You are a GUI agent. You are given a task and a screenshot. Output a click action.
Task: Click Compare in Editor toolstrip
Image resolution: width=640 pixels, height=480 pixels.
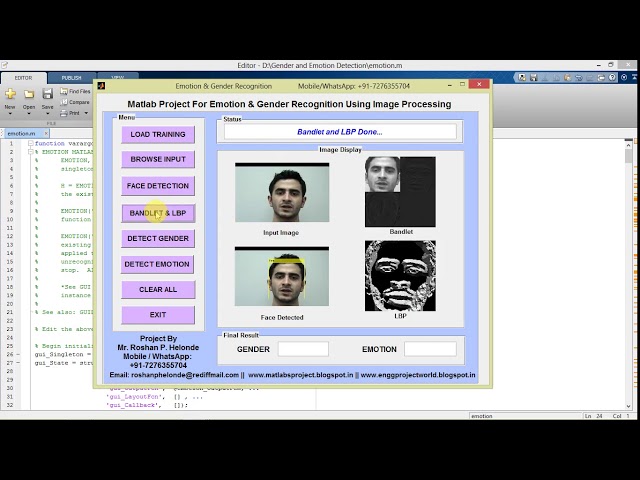click(x=75, y=102)
